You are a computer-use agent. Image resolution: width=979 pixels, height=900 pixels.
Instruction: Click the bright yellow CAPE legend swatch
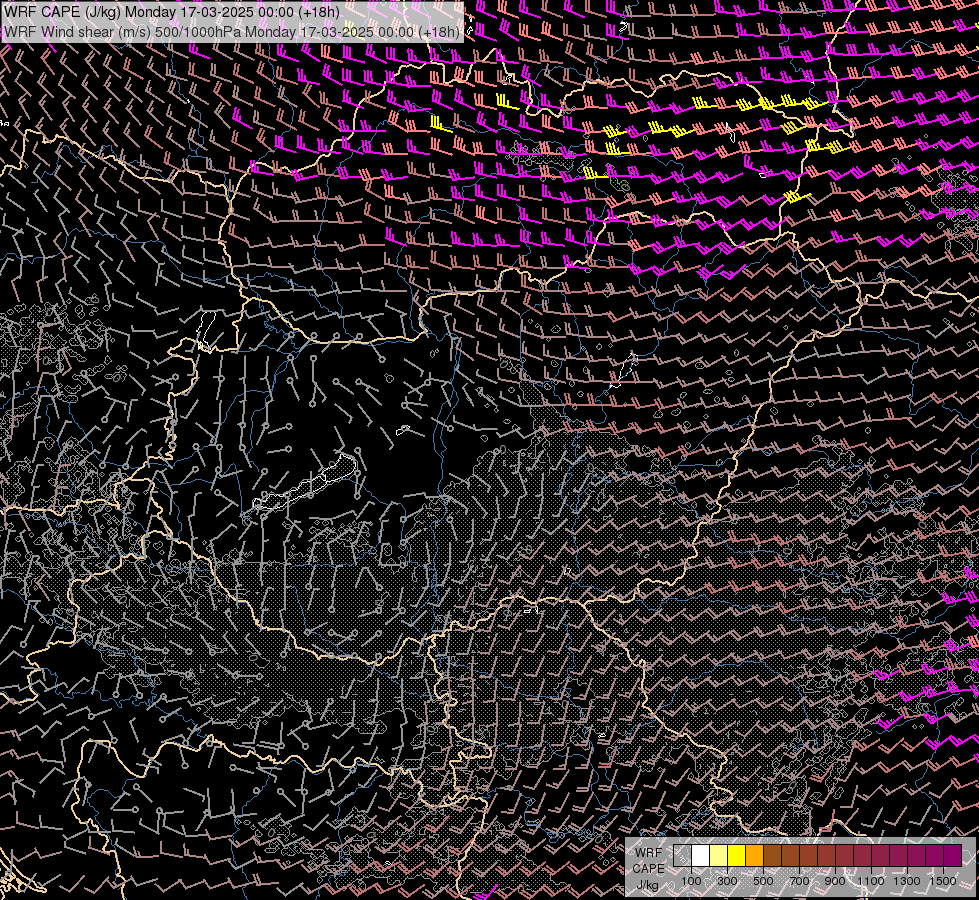coord(737,855)
